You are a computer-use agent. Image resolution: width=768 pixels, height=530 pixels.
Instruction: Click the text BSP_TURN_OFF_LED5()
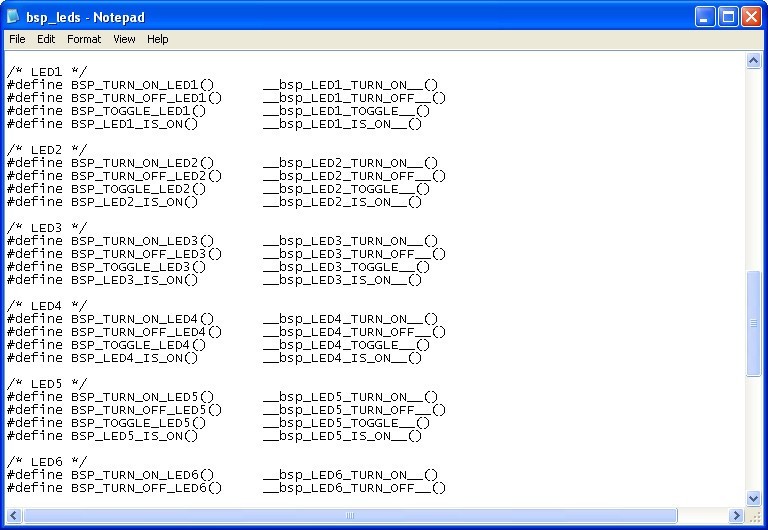tap(146, 410)
